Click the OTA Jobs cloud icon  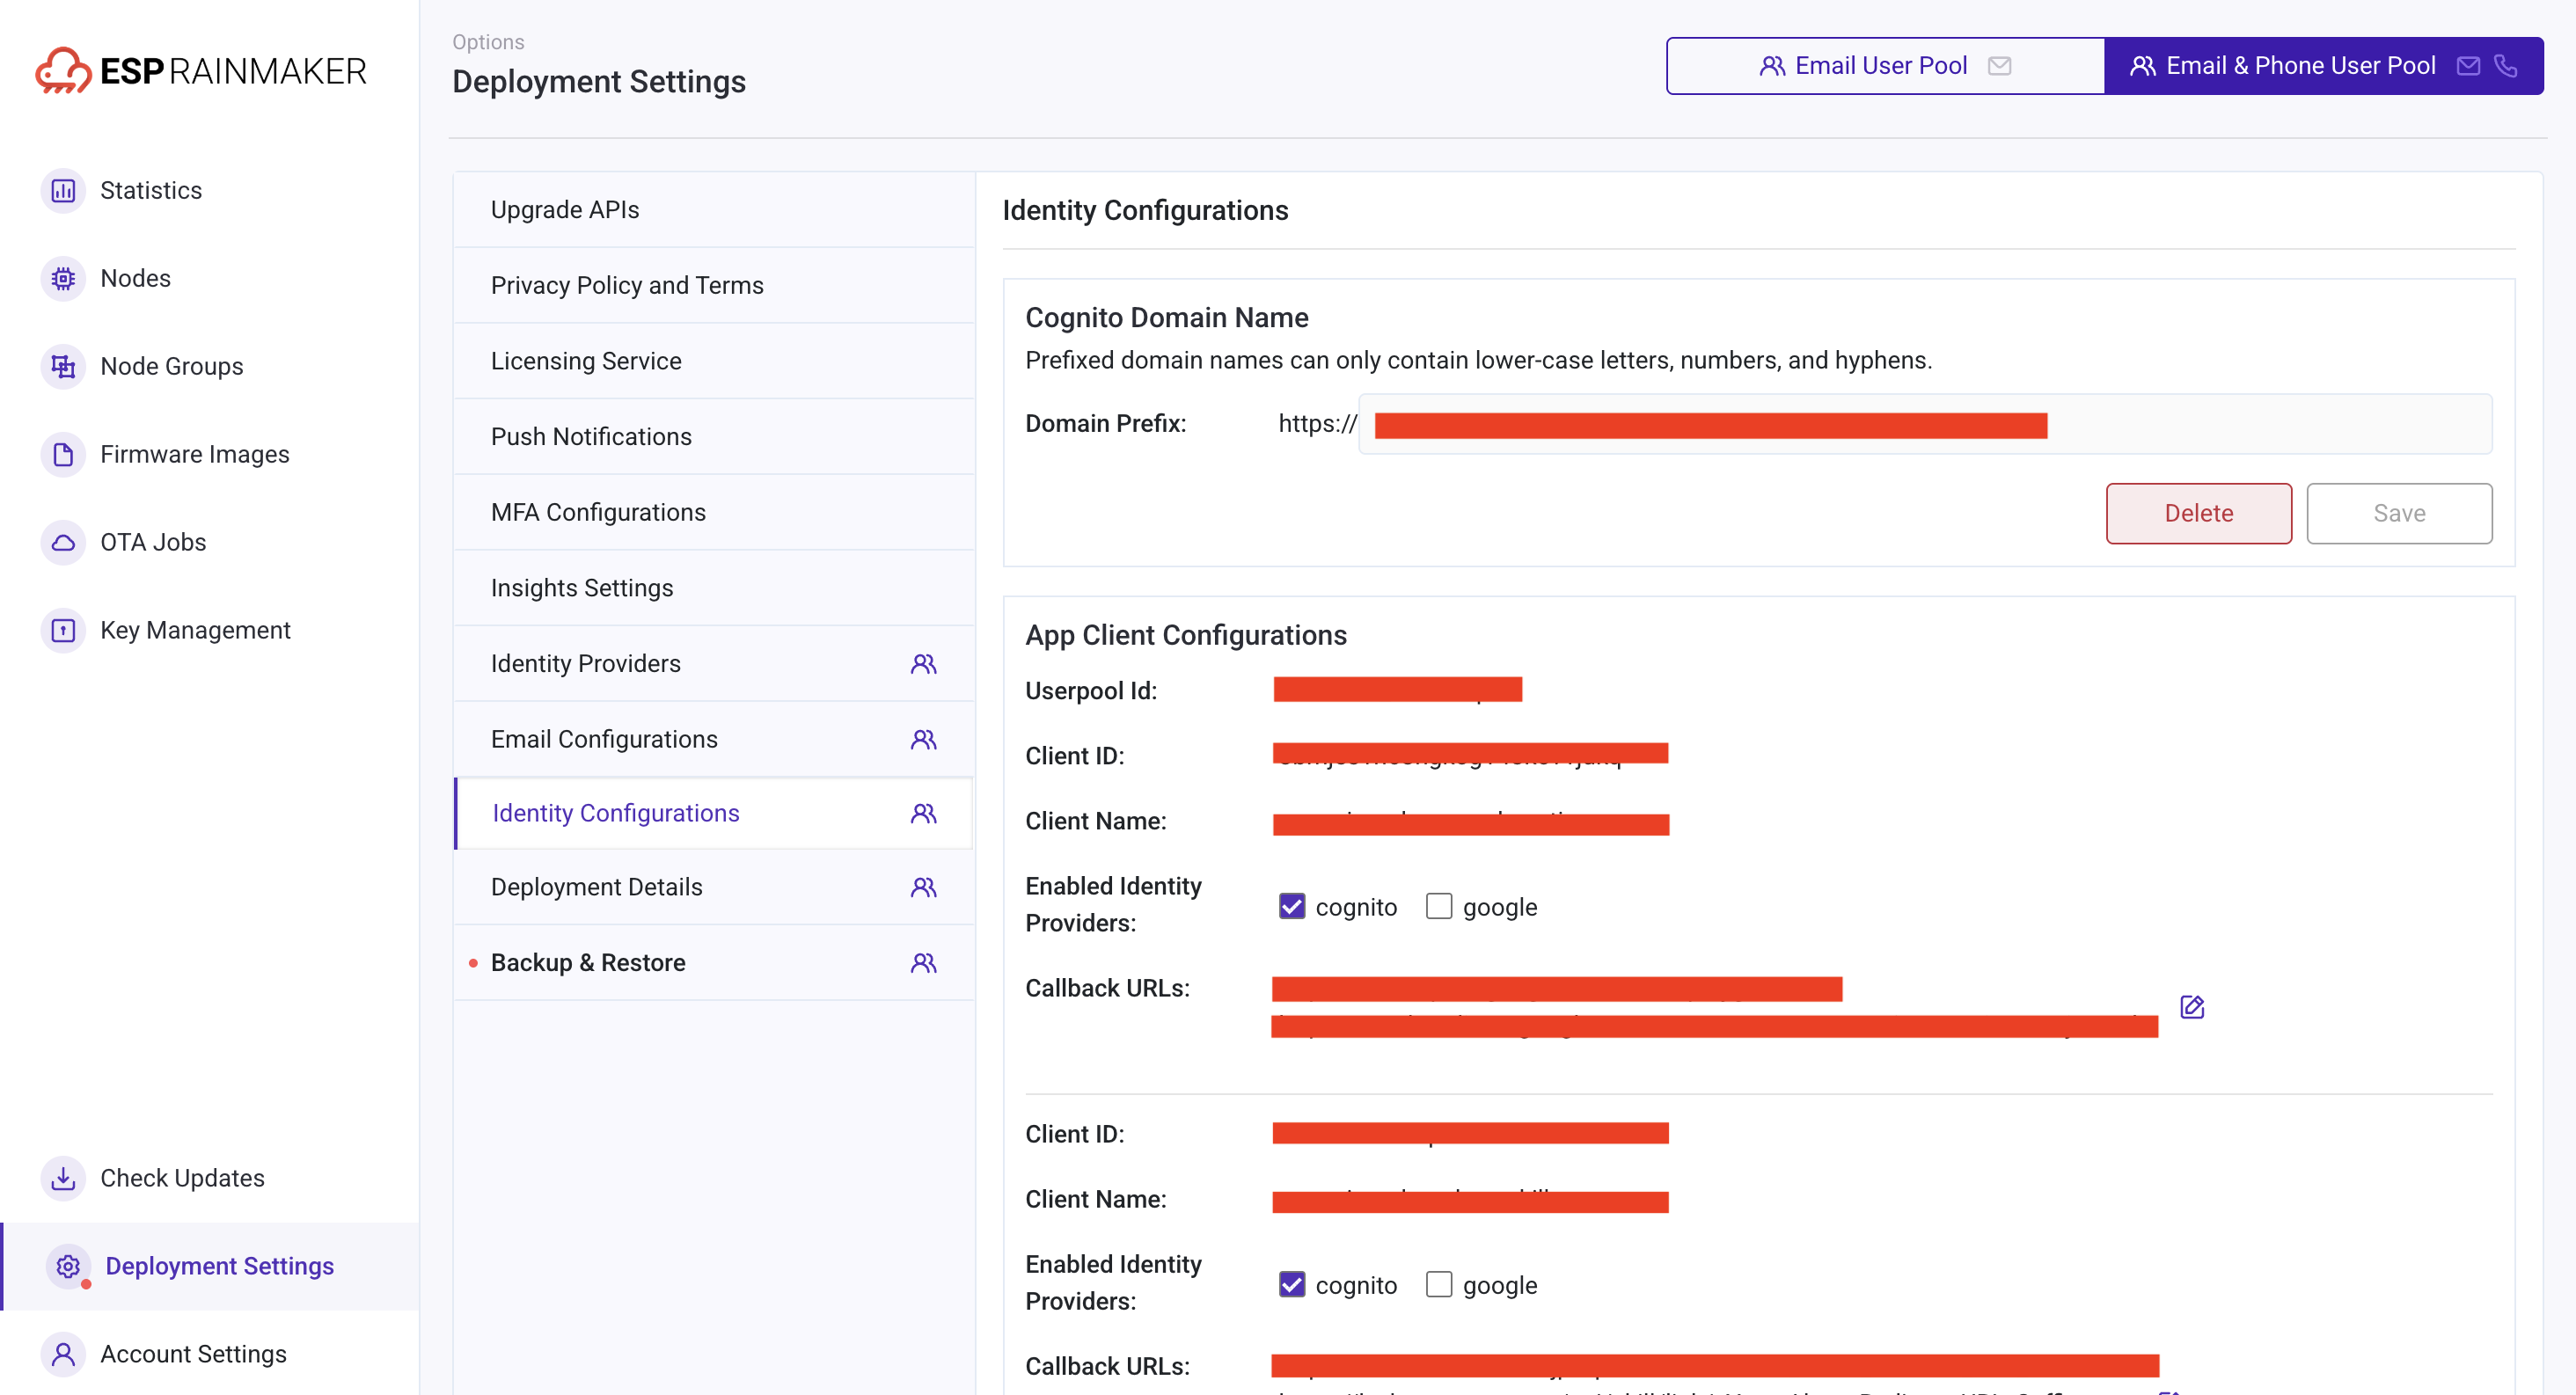[x=63, y=542]
